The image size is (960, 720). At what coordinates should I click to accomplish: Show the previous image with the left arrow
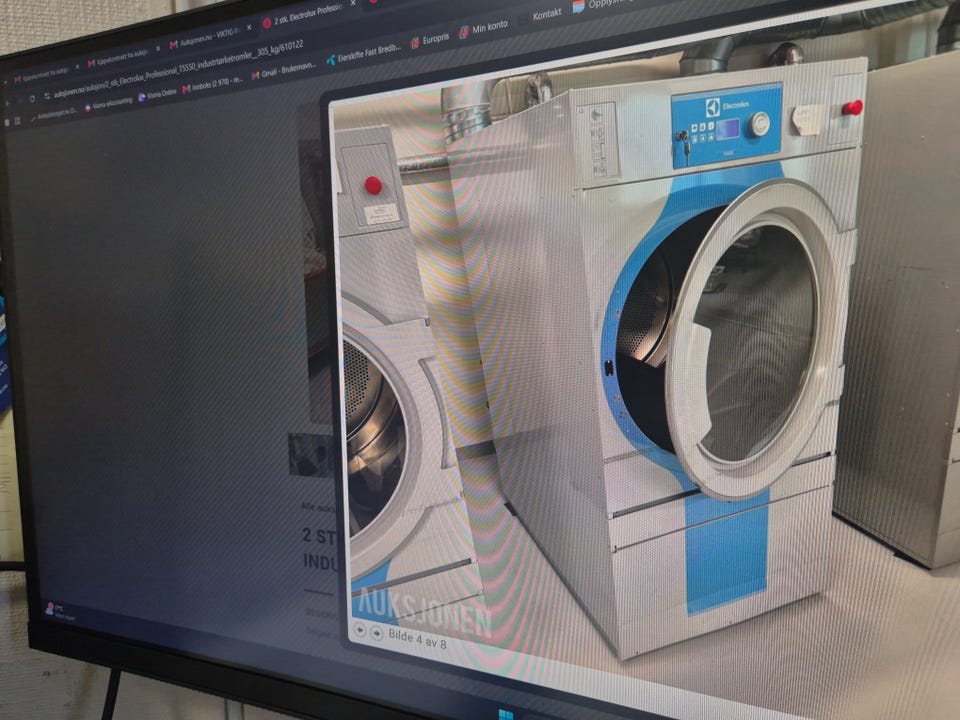click(x=359, y=629)
